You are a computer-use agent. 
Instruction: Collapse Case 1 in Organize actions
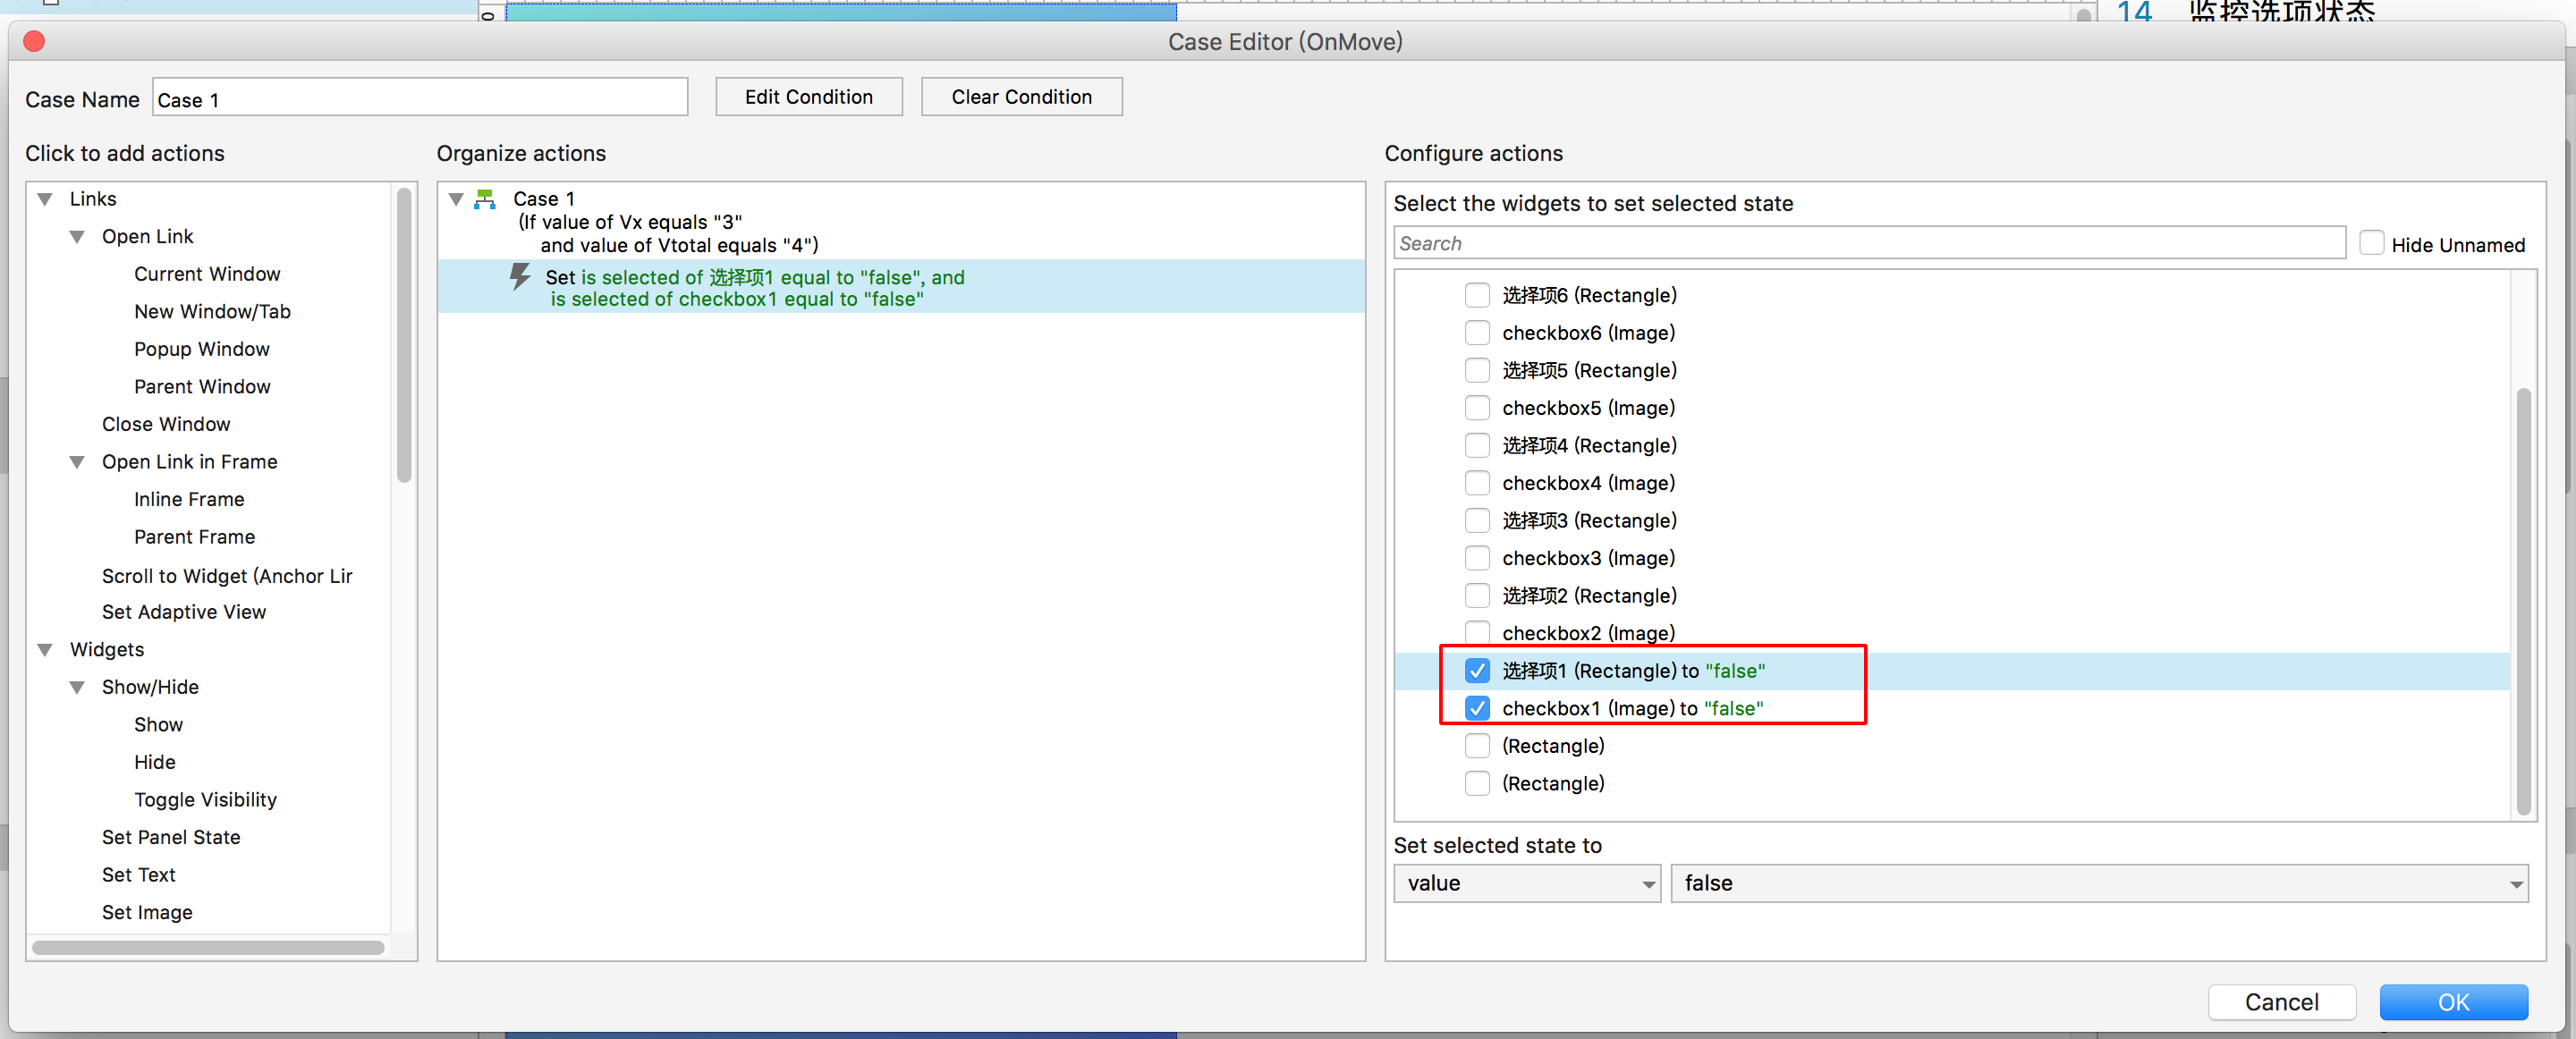coord(456,199)
